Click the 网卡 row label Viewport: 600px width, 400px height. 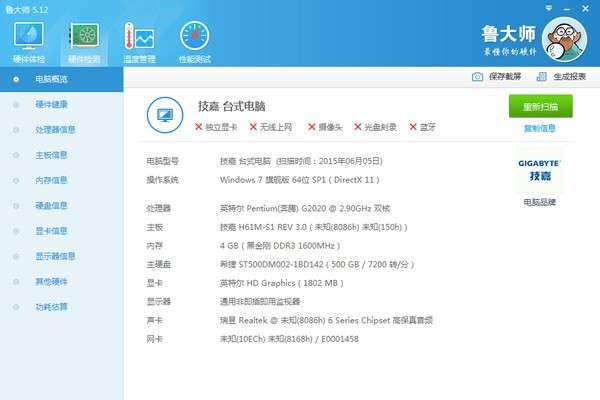pyautogui.click(x=155, y=339)
